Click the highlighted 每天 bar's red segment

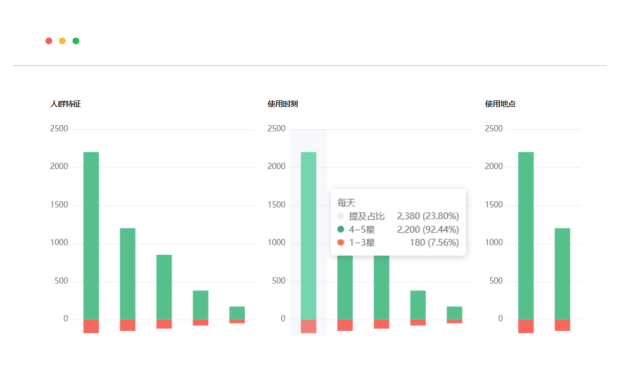click(x=308, y=326)
